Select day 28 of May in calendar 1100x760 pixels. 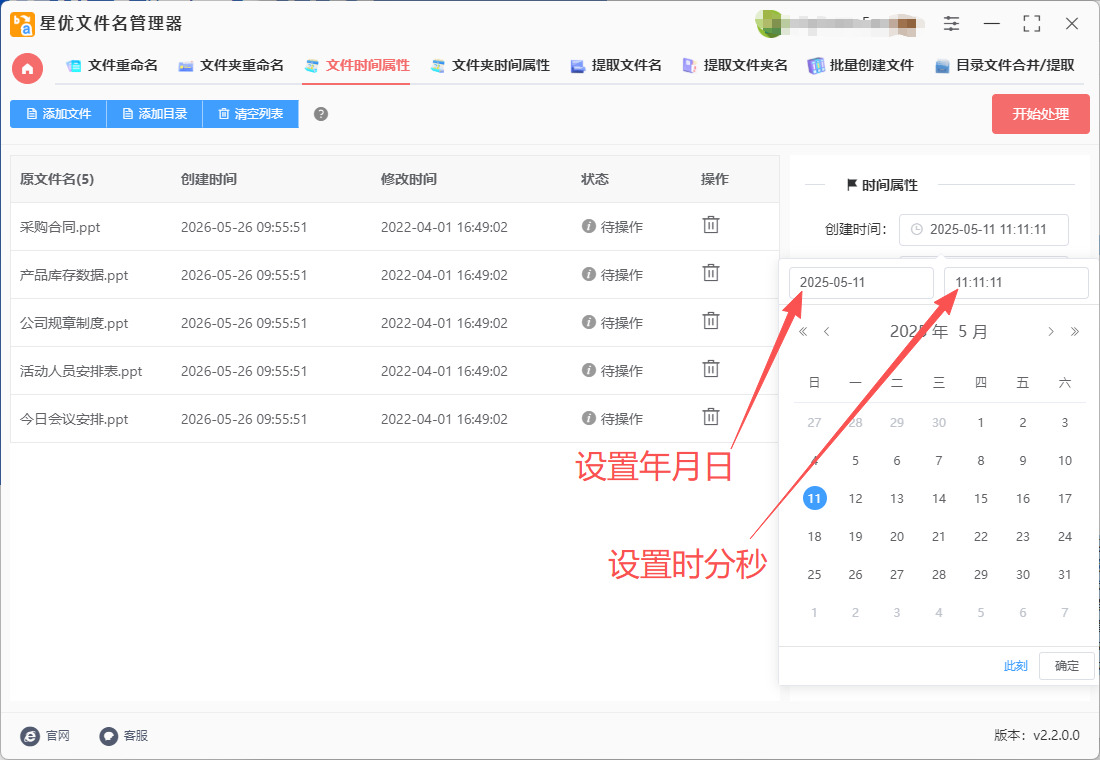pos(939,574)
